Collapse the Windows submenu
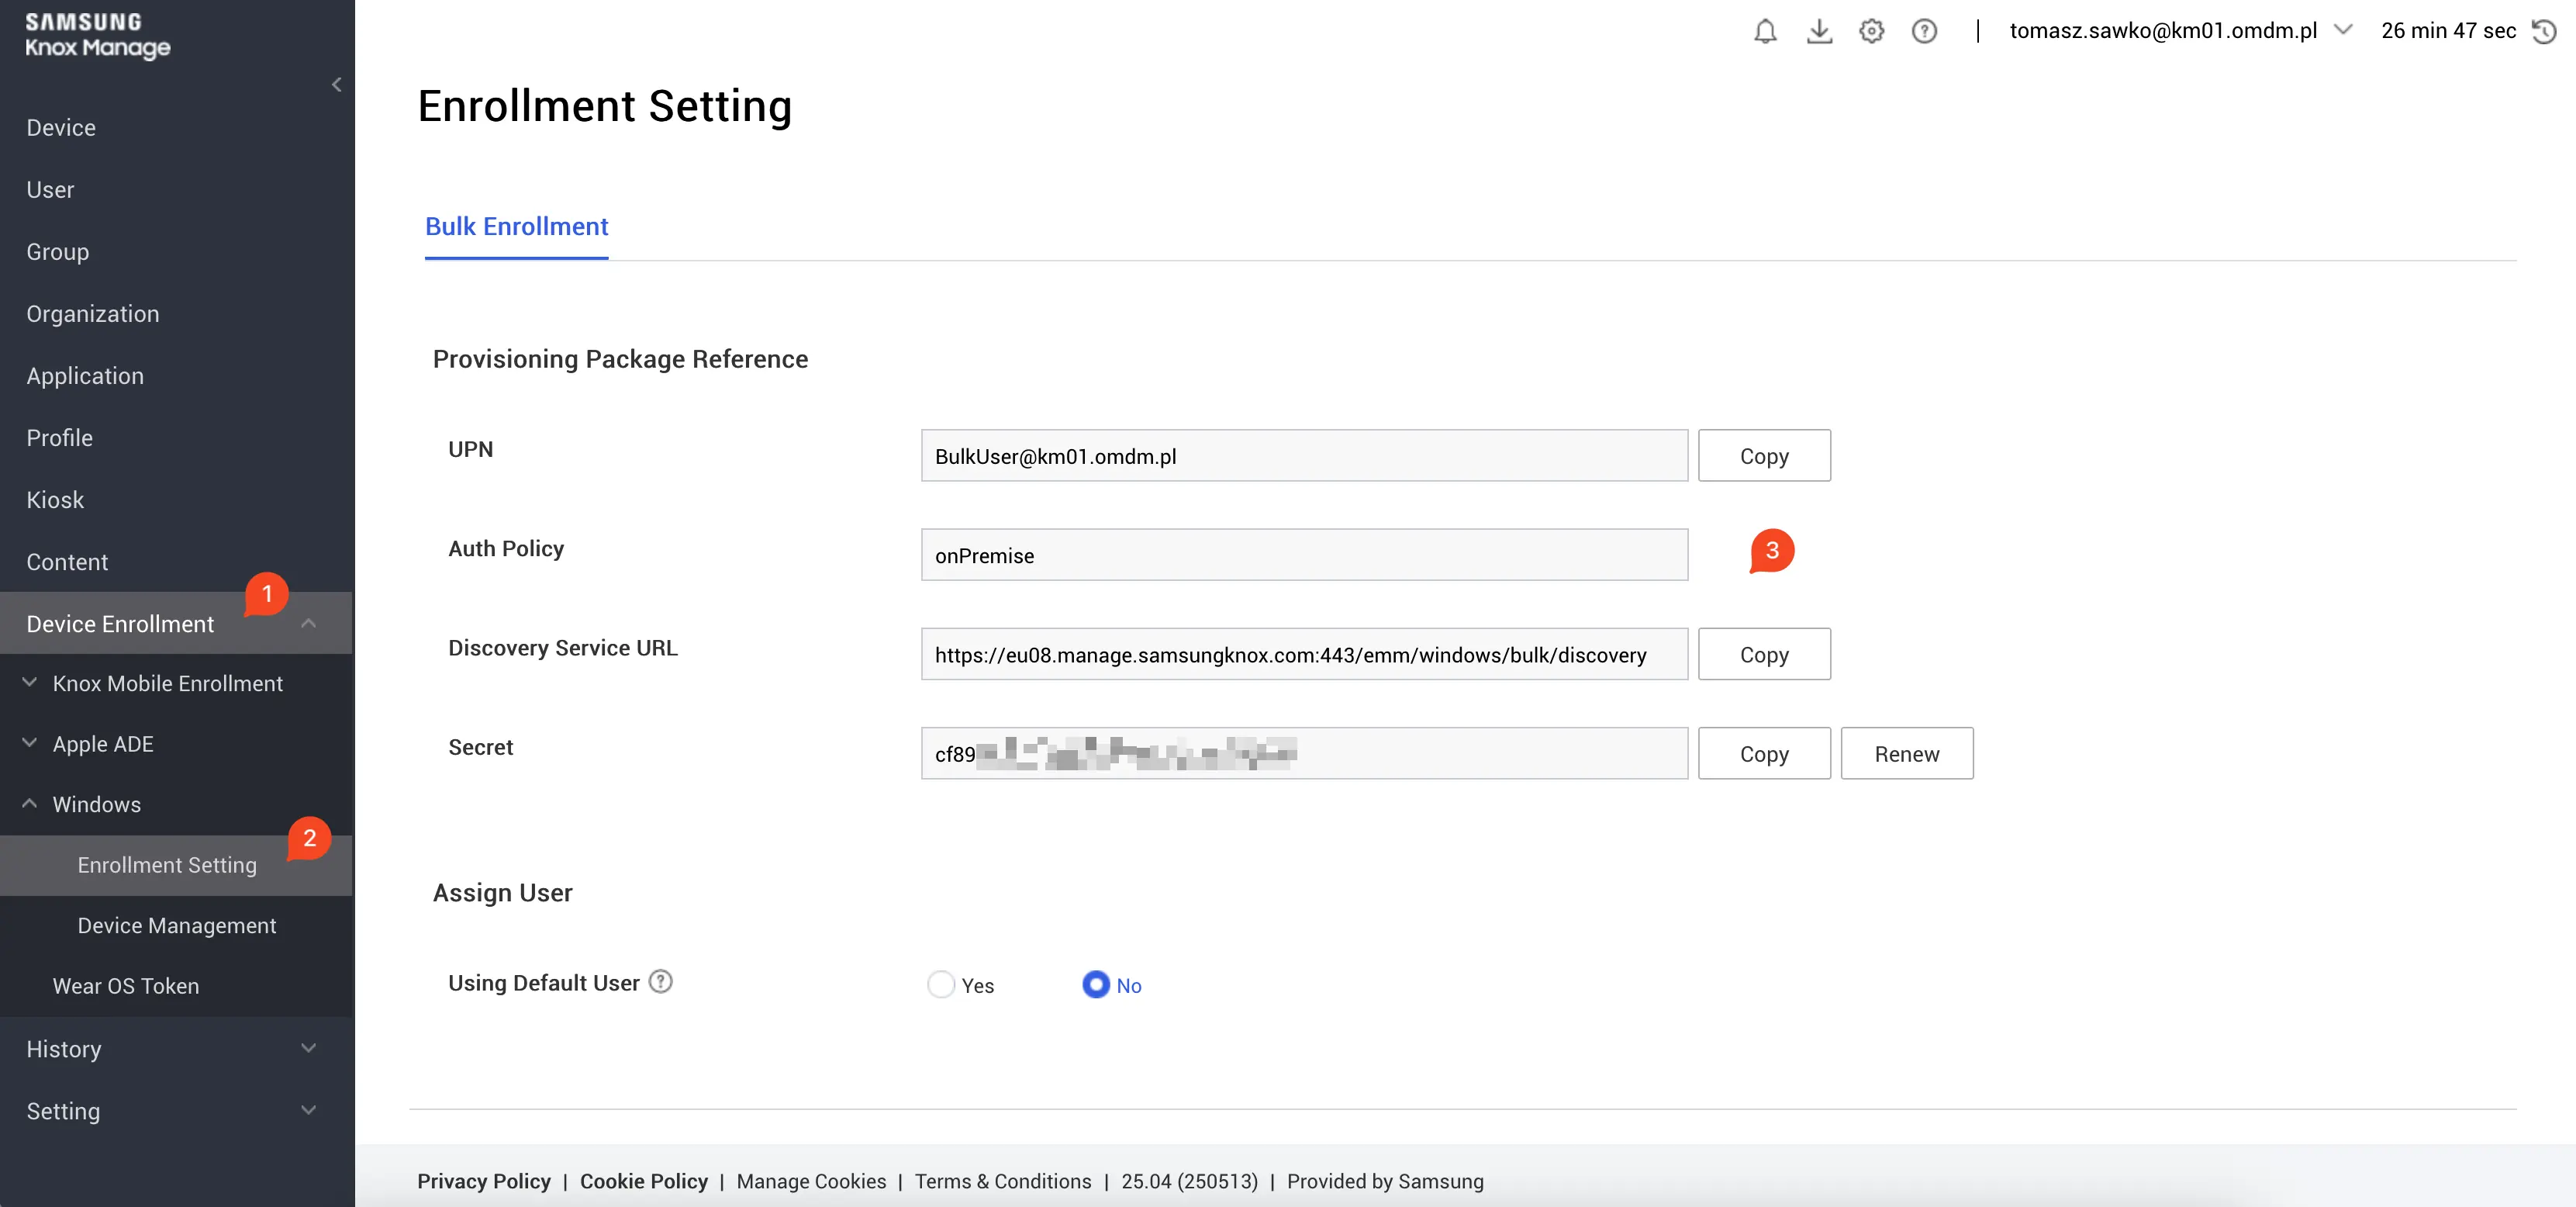Image resolution: width=2576 pixels, height=1207 pixels. tap(30, 803)
